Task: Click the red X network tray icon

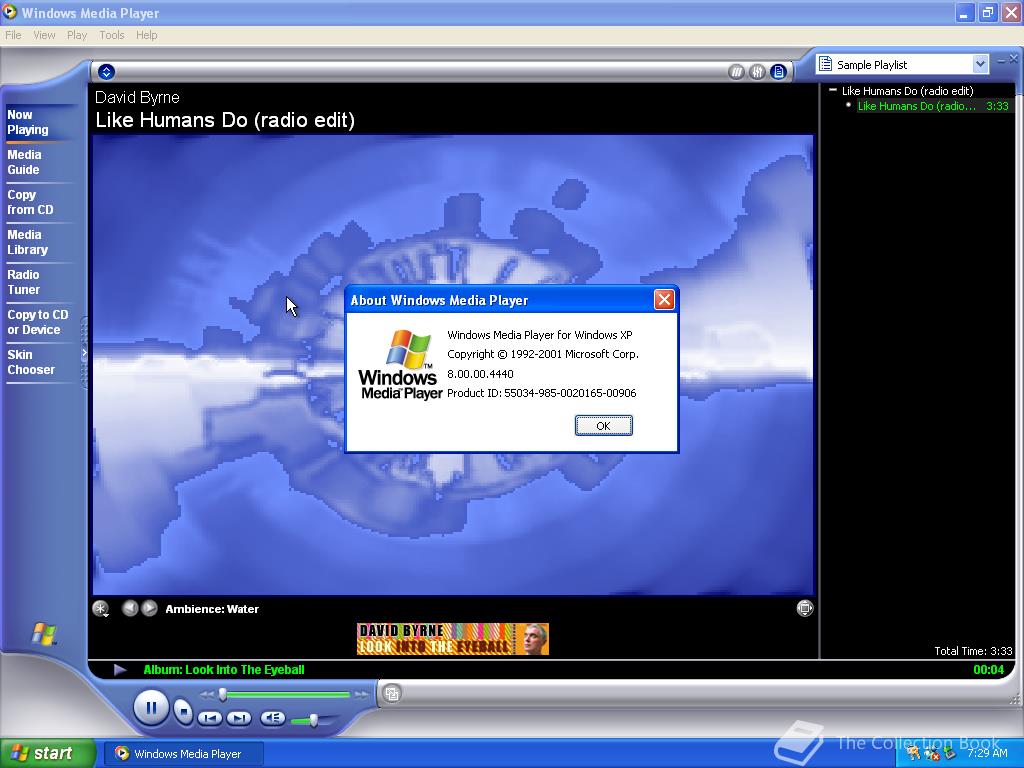Action: (931, 754)
